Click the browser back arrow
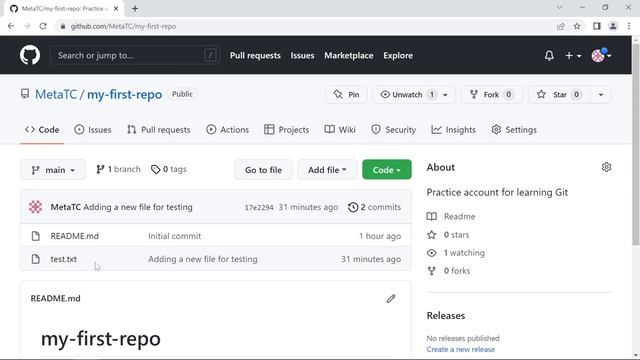Screen dimensions: 640x360 click(x=11, y=26)
